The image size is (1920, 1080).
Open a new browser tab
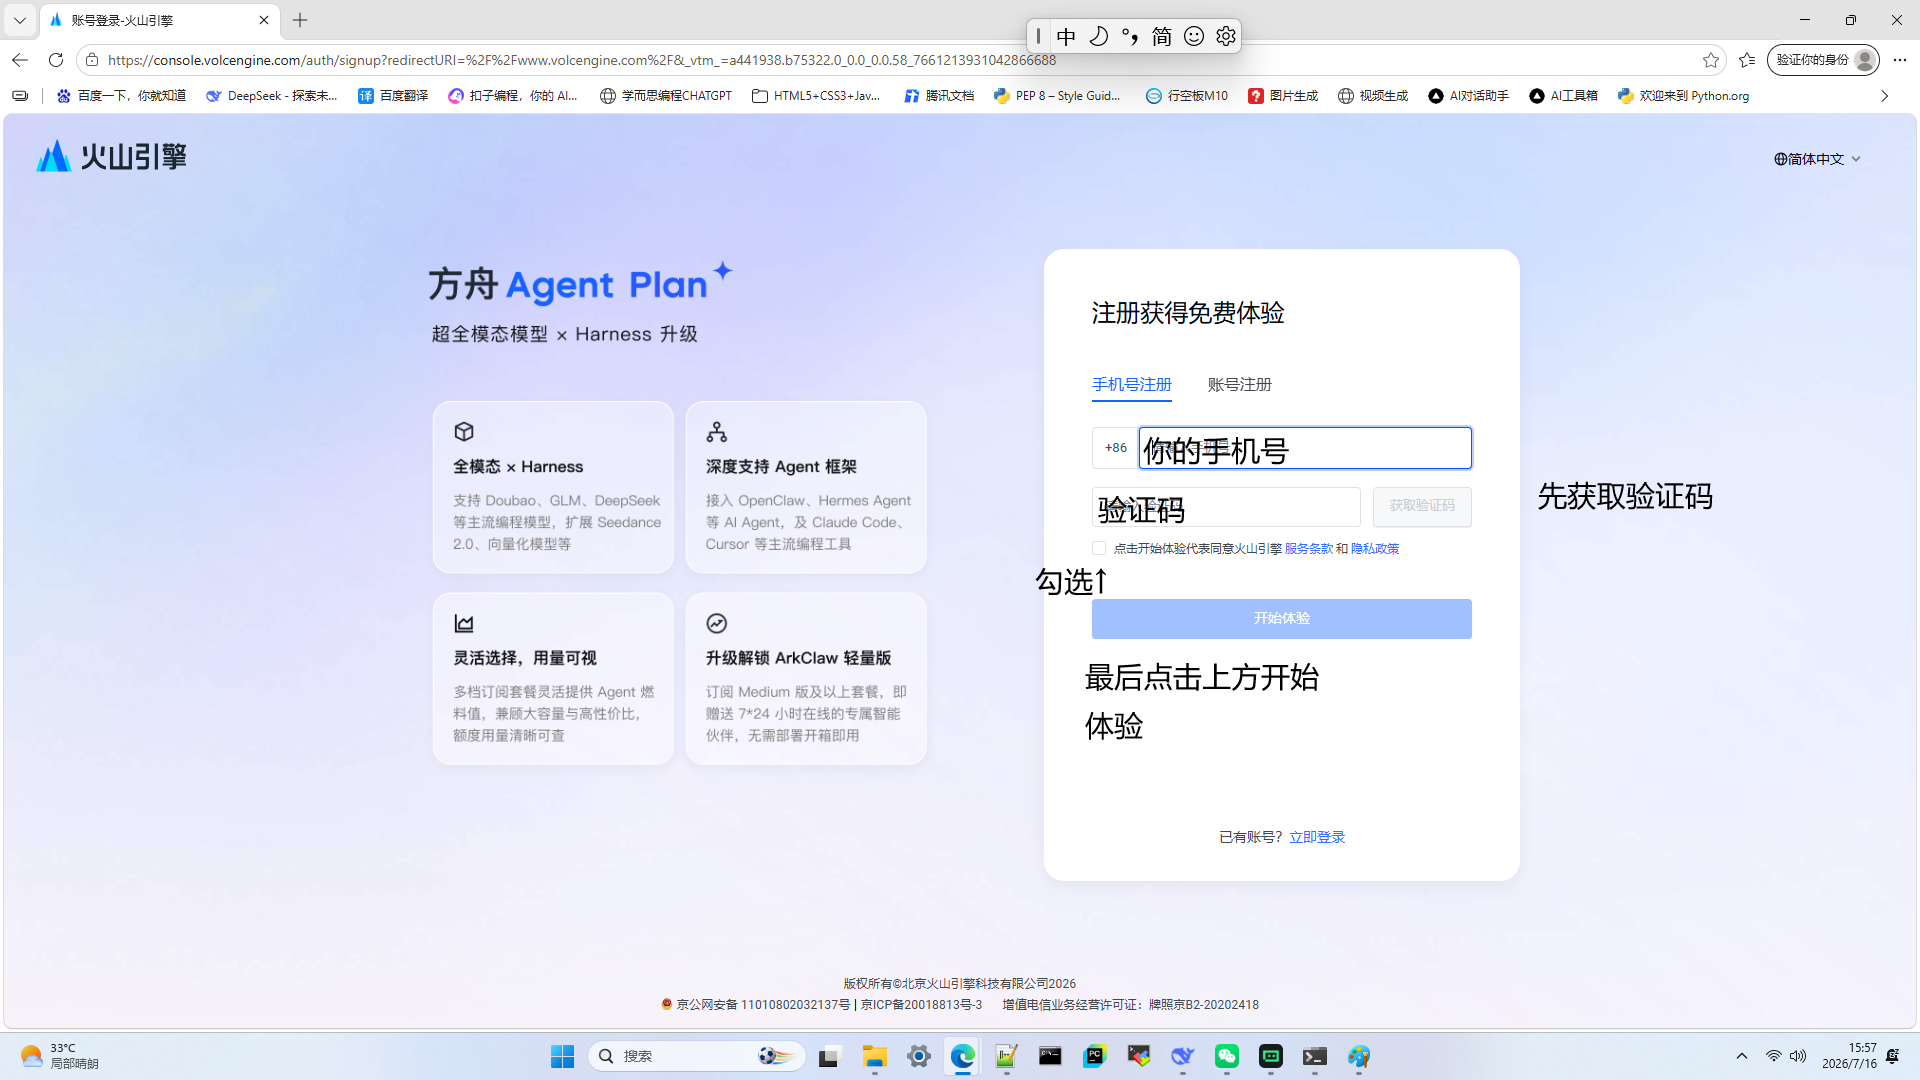[300, 20]
